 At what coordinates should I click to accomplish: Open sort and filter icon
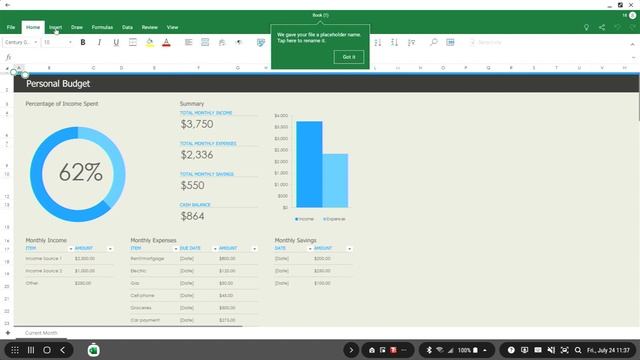click(411, 42)
